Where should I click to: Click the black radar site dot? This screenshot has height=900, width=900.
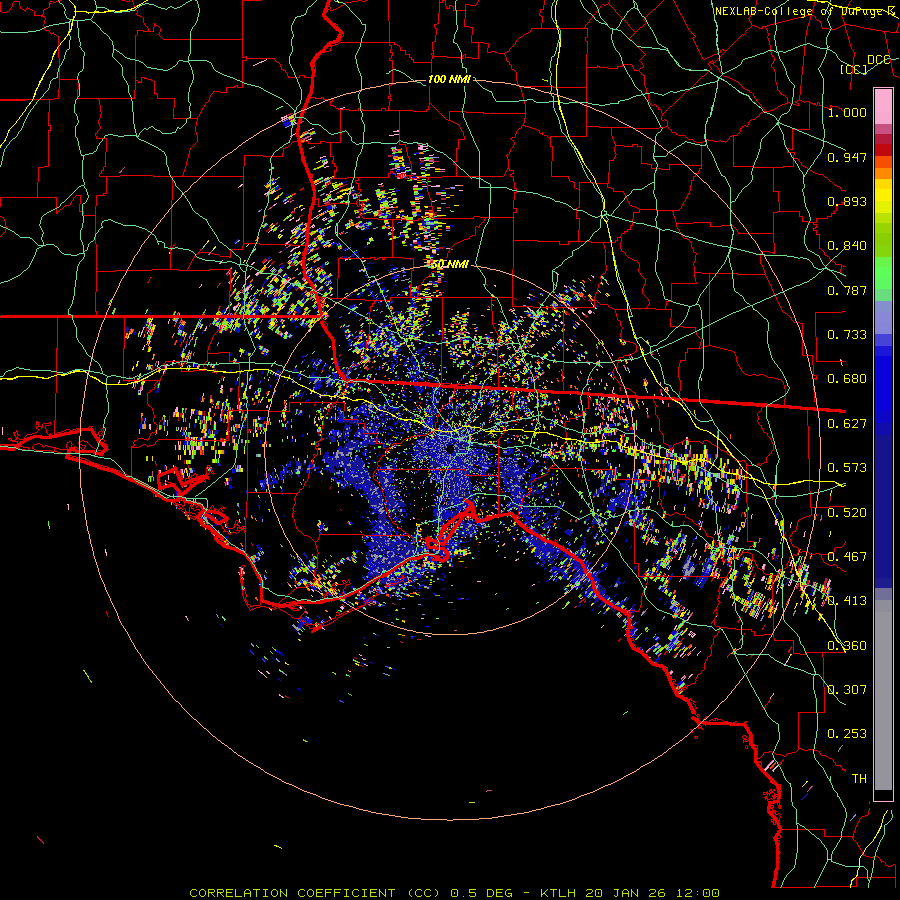point(451,448)
